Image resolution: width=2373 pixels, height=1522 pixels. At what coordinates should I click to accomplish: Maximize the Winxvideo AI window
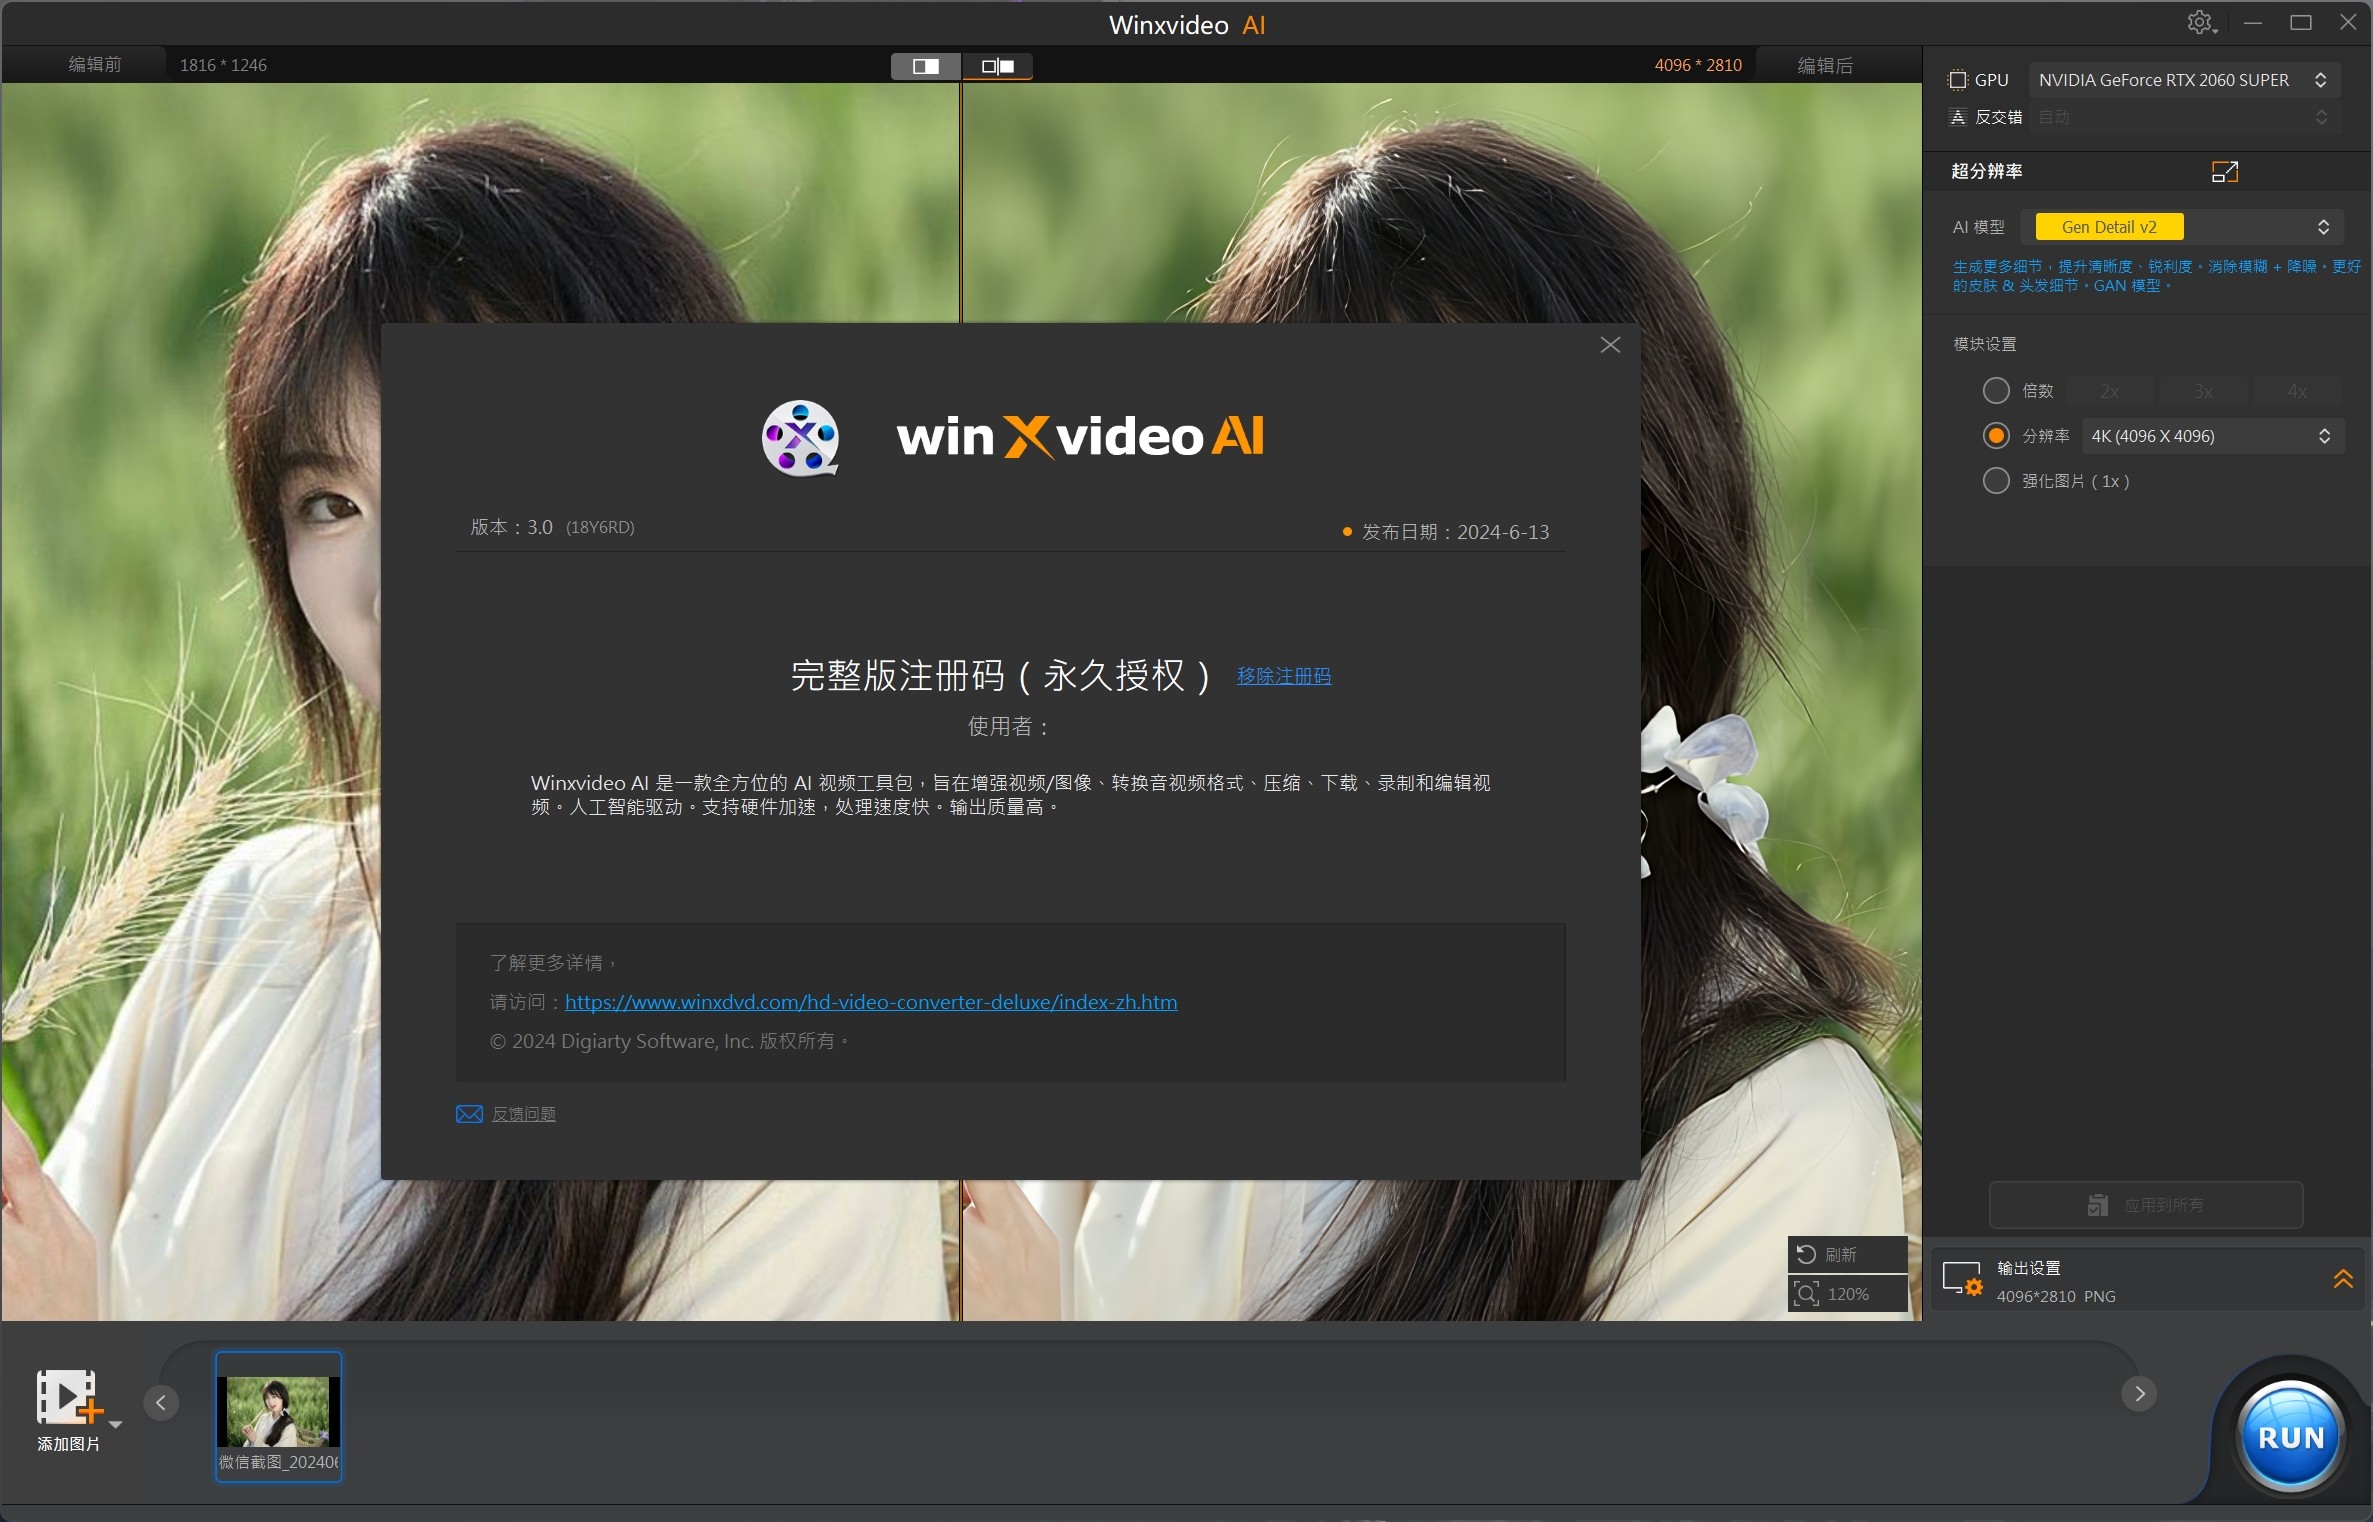(x=2300, y=23)
